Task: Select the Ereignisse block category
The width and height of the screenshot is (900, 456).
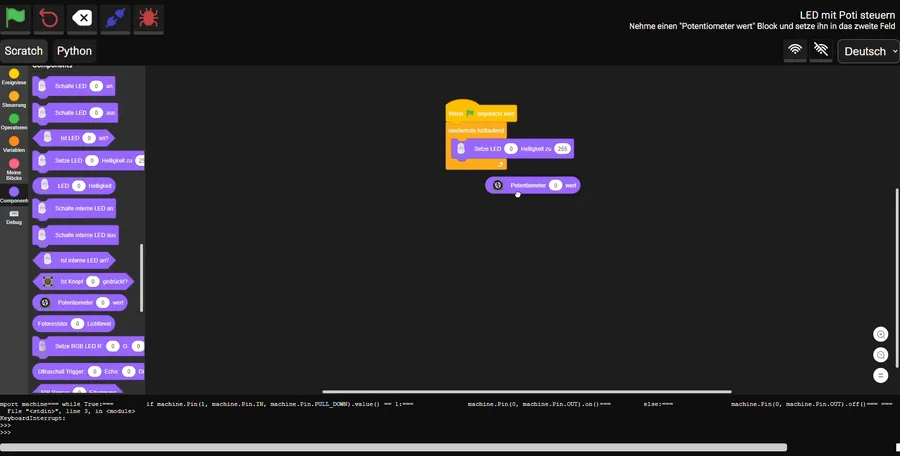Action: [x=14, y=76]
